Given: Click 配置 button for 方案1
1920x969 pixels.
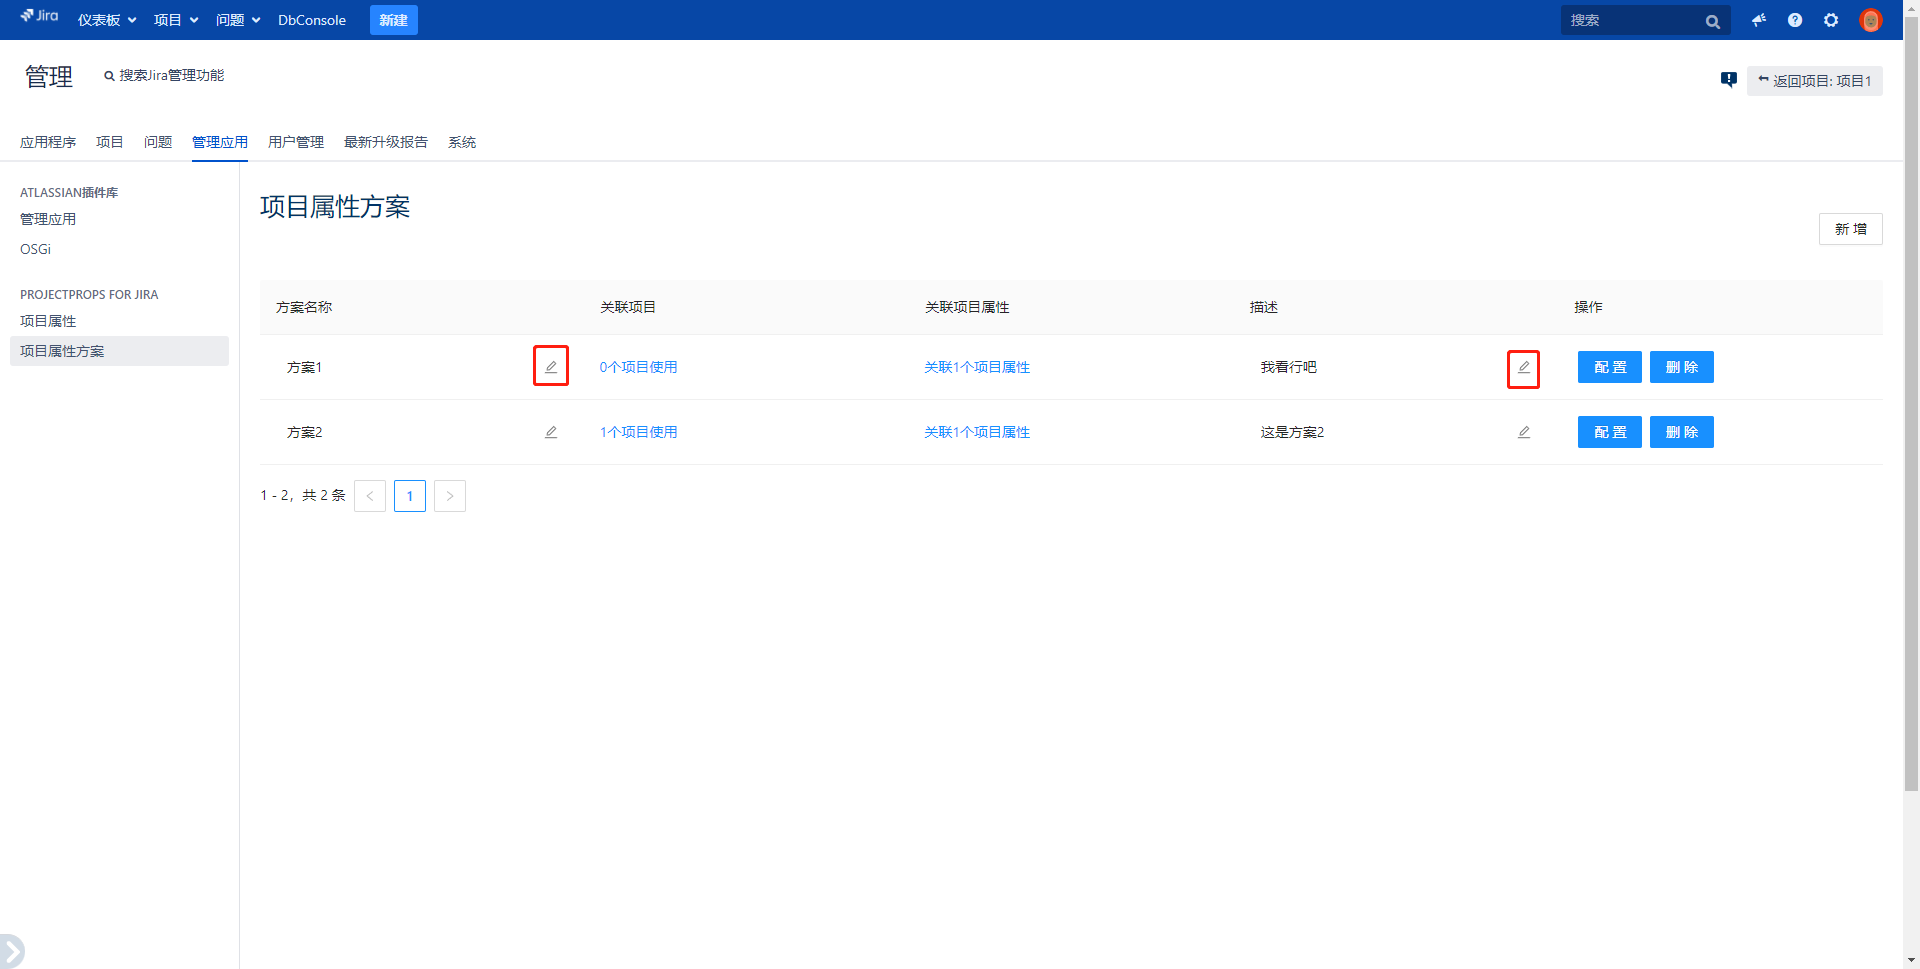Looking at the screenshot, I should click(1609, 367).
